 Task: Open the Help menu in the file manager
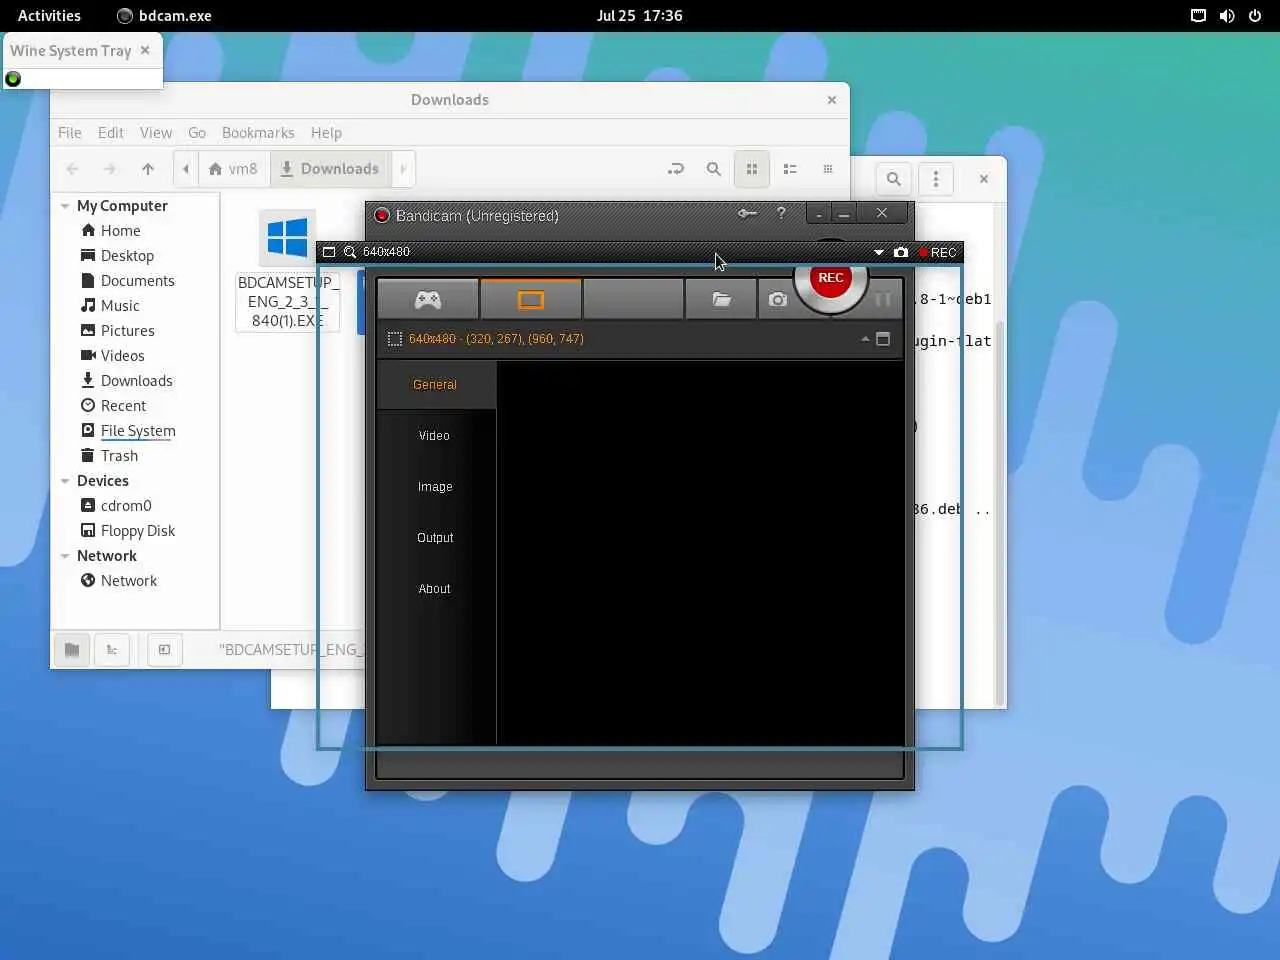[326, 133]
